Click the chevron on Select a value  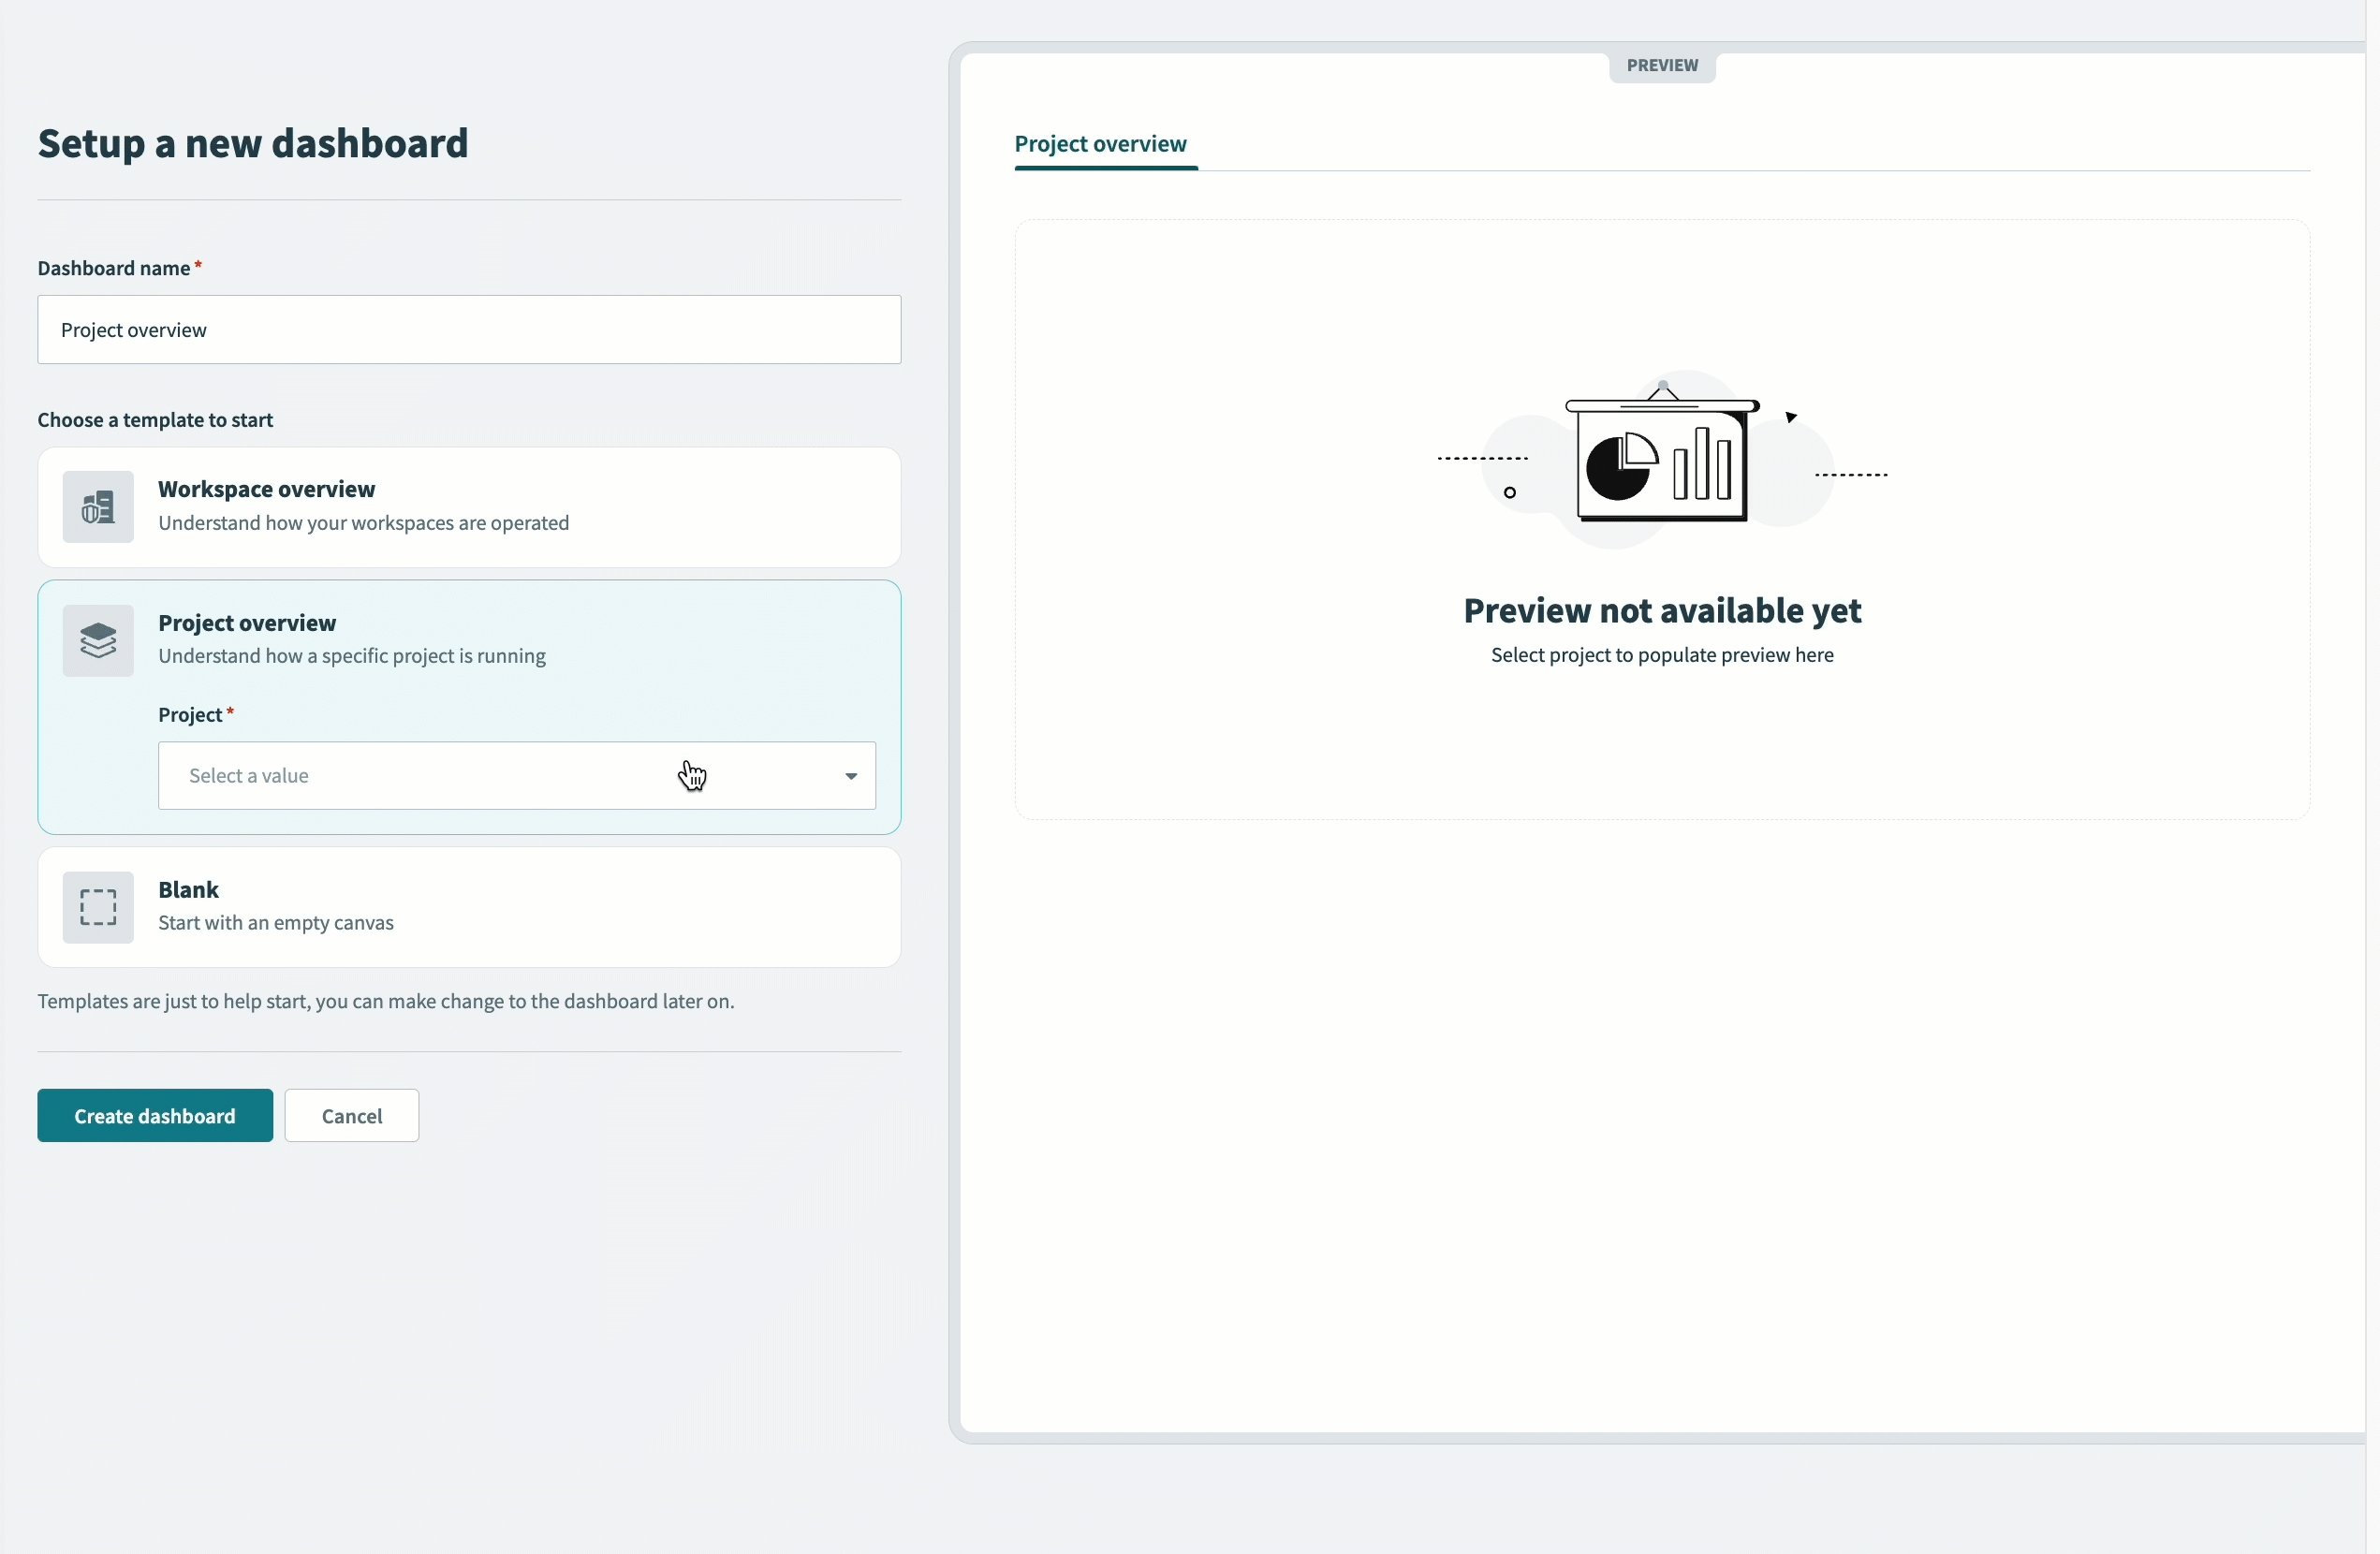point(851,775)
